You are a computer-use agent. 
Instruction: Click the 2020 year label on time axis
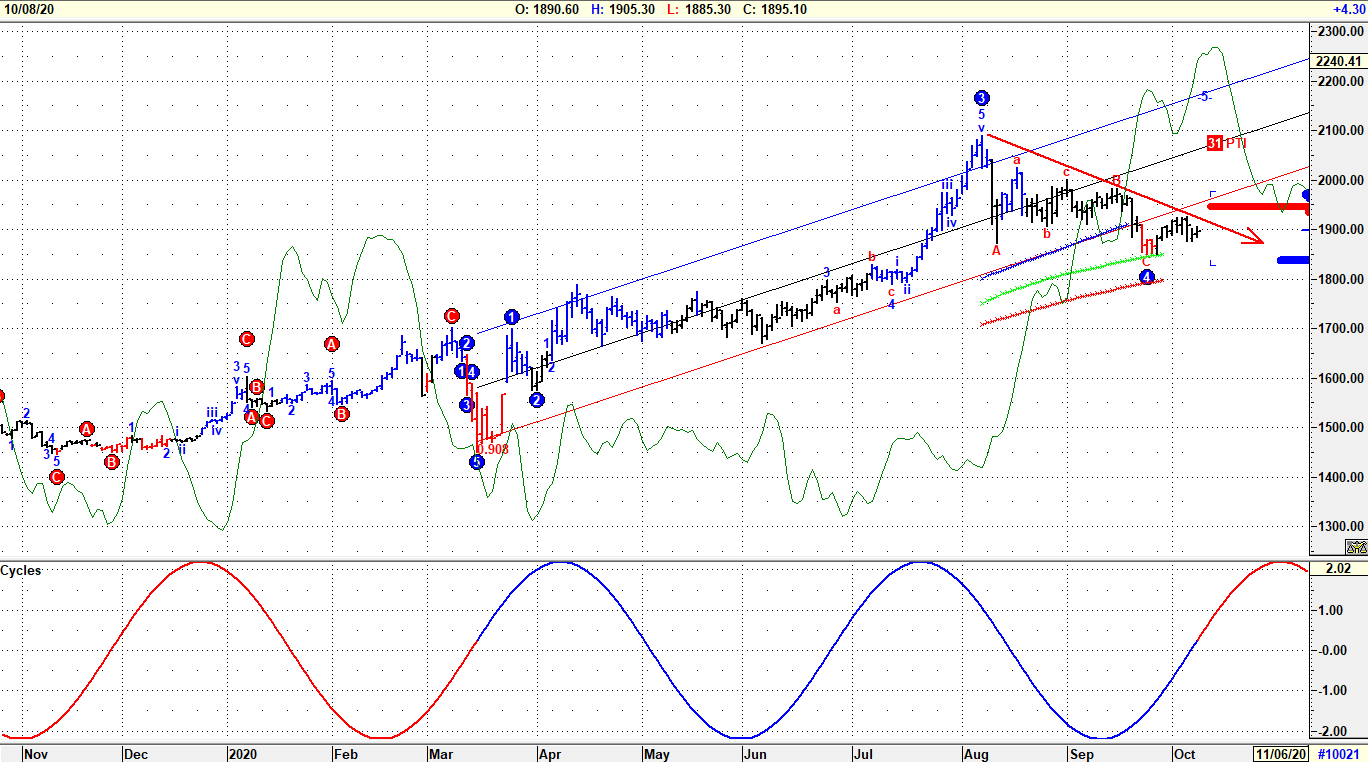point(243,753)
